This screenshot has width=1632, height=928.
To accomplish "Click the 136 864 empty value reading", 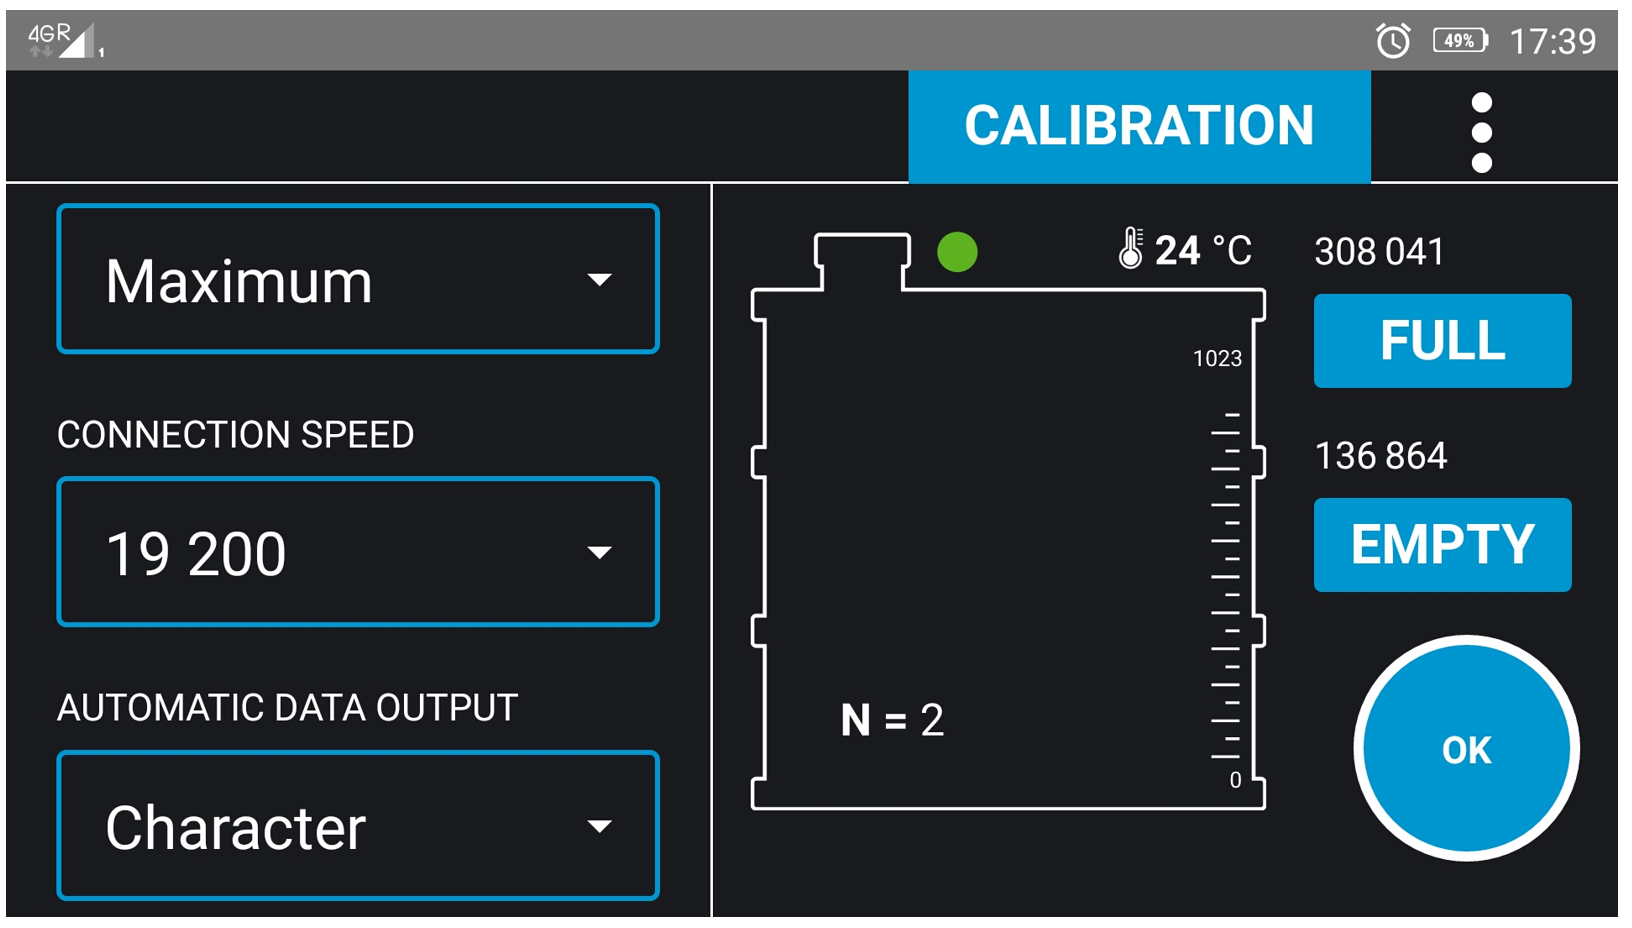I will [1380, 456].
